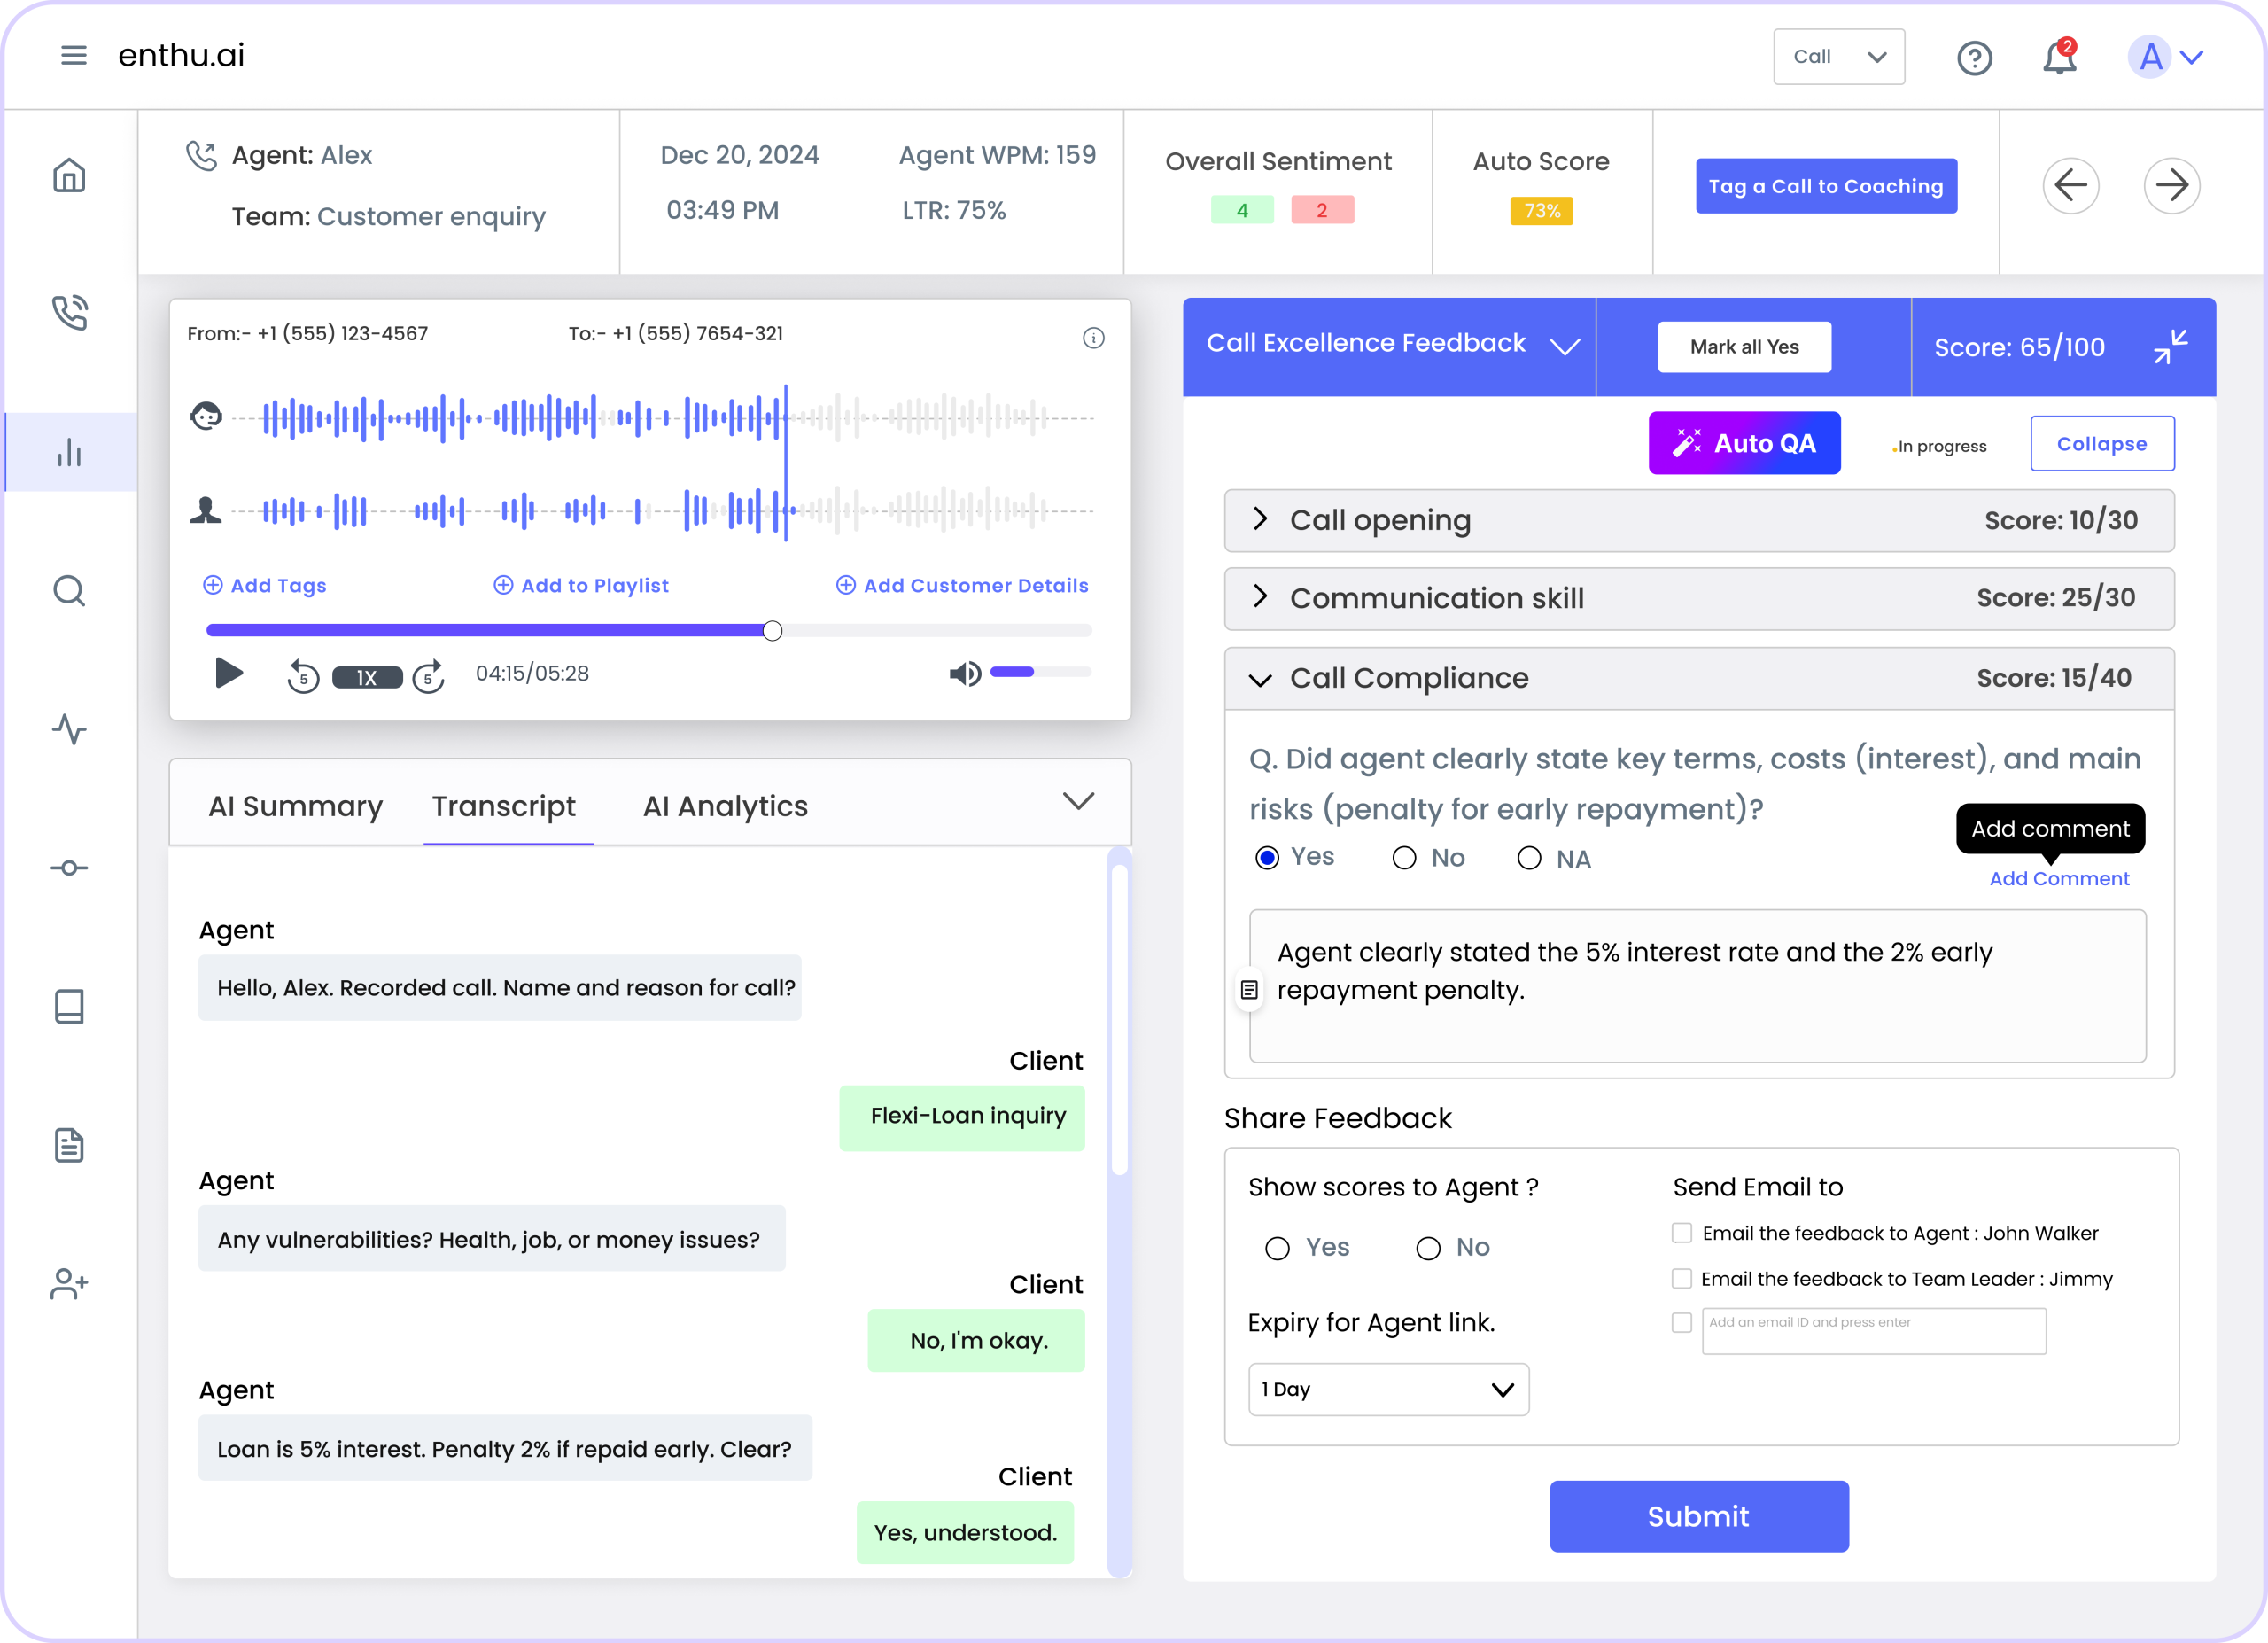Click the rewind 5 seconds icon
Image resolution: width=2268 pixels, height=1643 pixels.
(x=302, y=676)
